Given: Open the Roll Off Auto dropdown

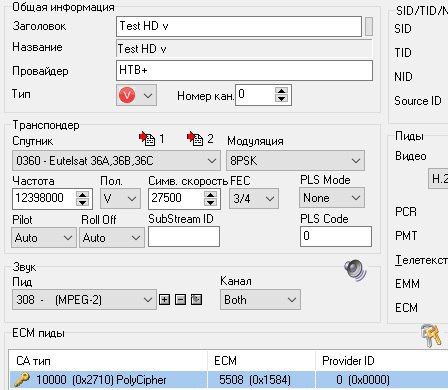Looking at the screenshot, I should click(x=112, y=238).
